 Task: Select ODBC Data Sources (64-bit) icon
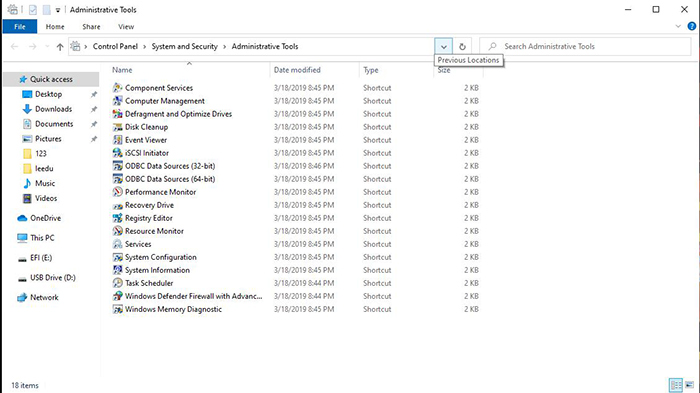117,179
